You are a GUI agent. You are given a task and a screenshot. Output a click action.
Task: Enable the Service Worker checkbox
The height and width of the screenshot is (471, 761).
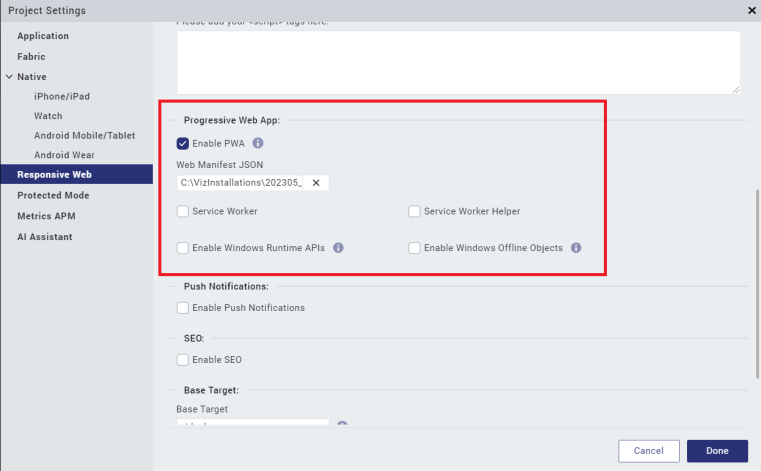[183, 211]
